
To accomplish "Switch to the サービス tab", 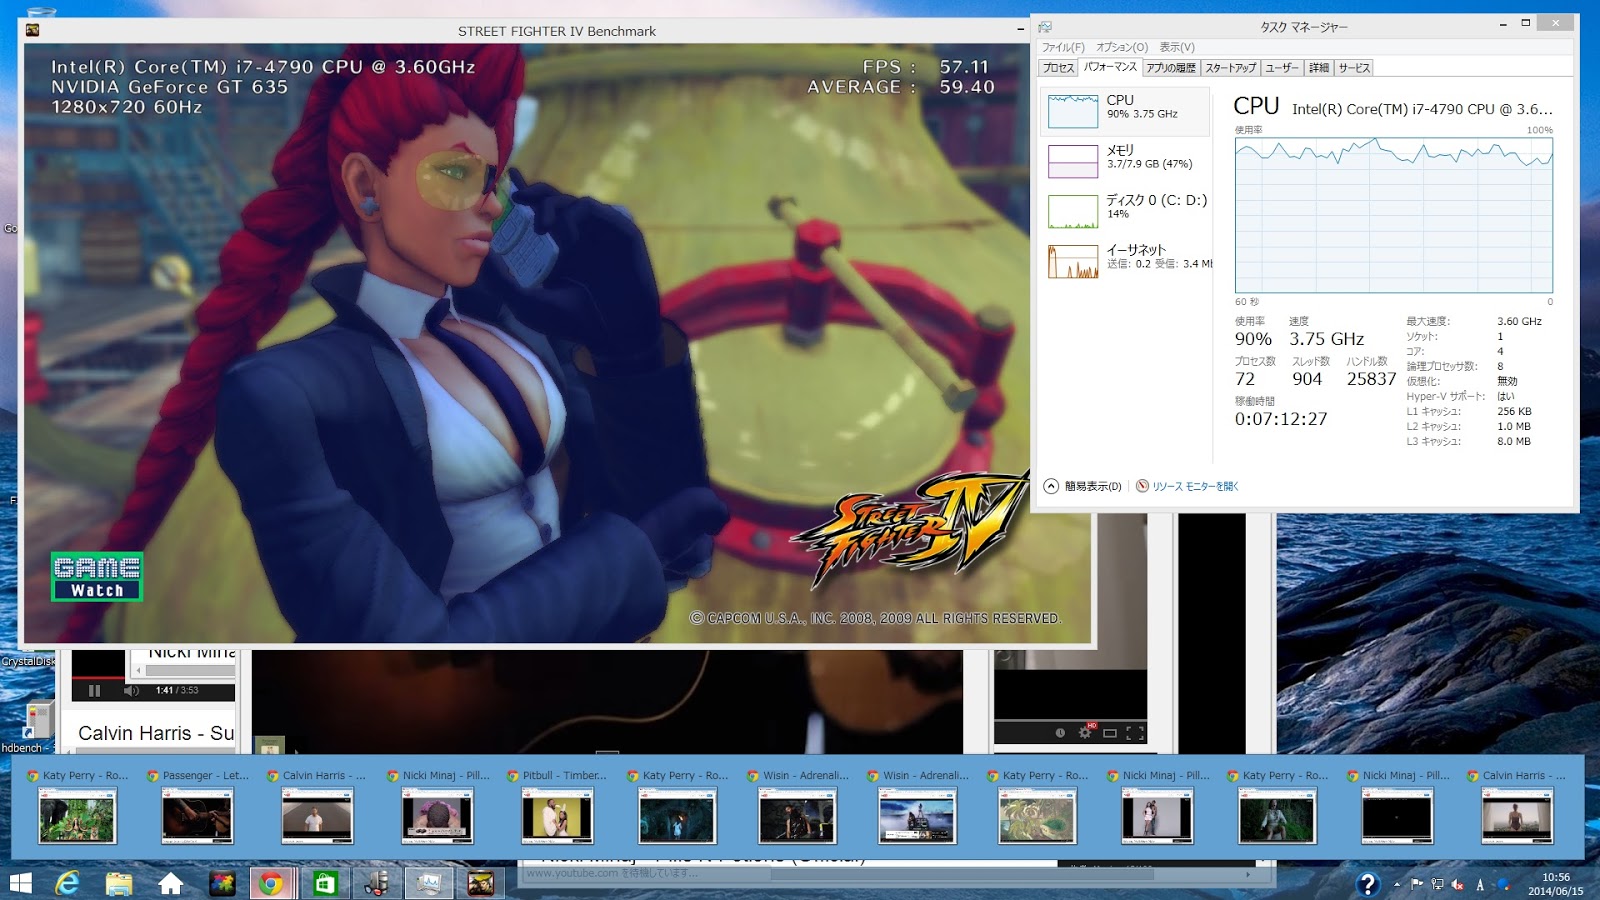I will coord(1354,68).
